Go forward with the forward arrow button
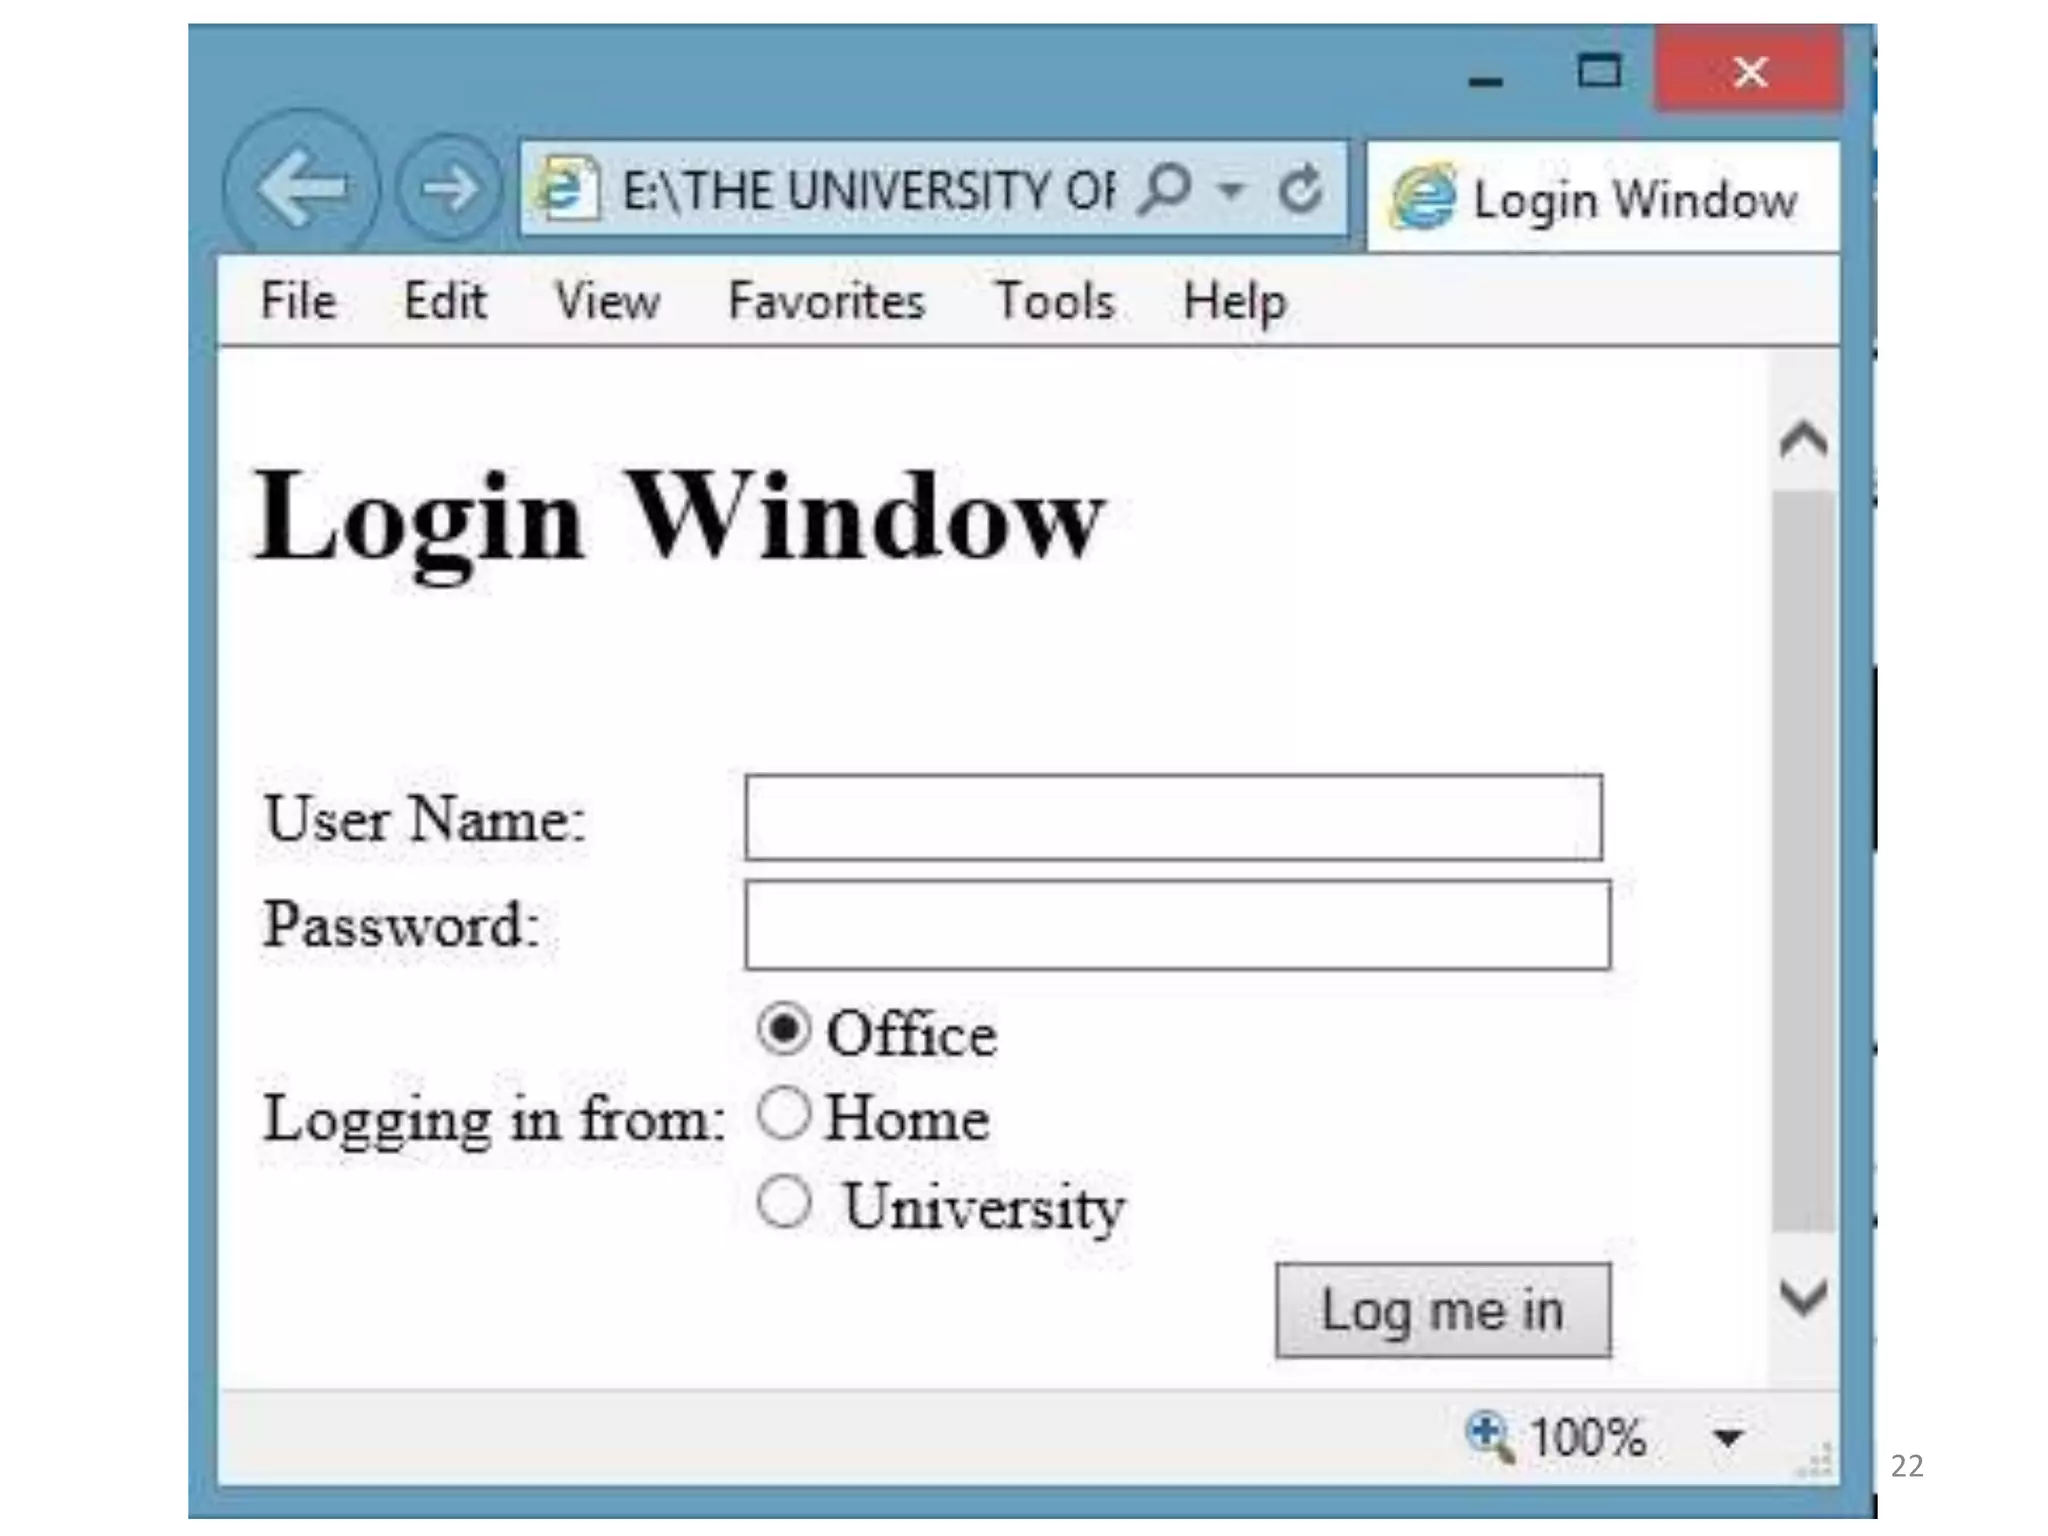 click(449, 187)
